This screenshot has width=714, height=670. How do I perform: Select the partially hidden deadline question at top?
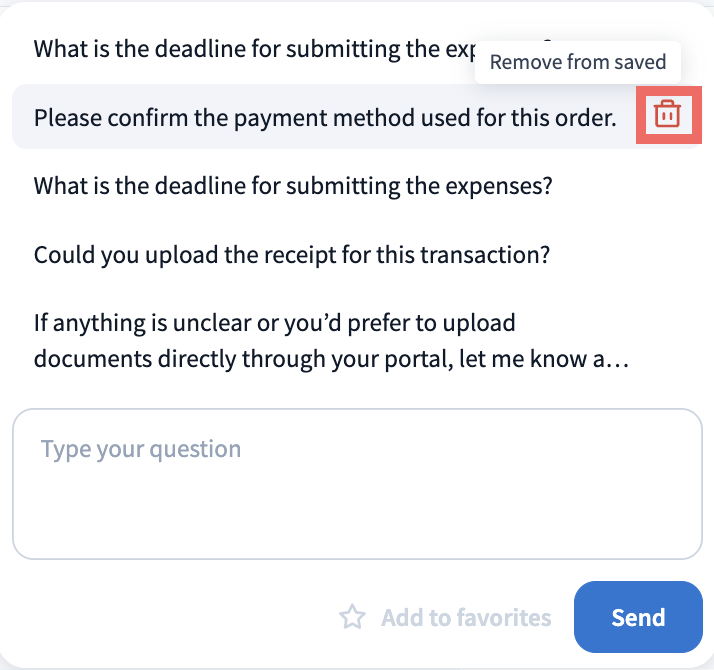tap(250, 48)
